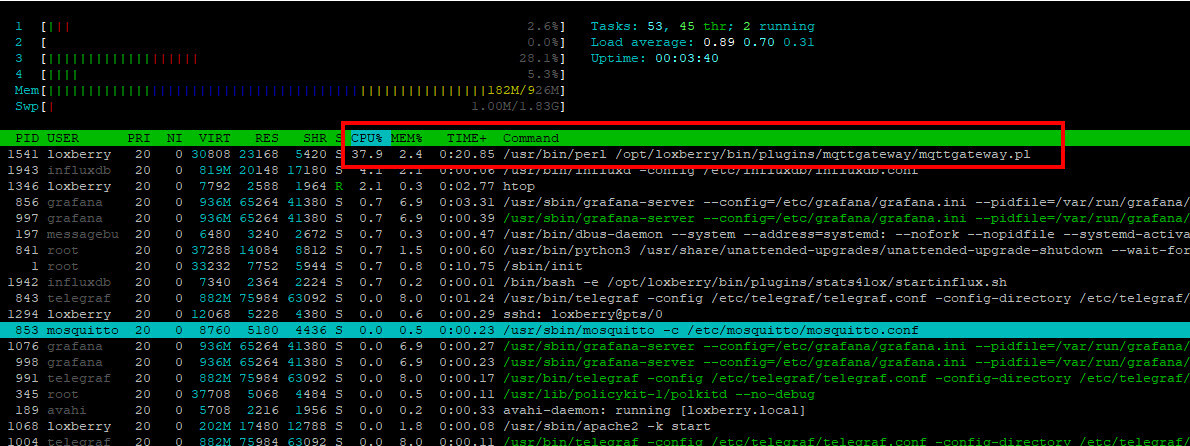
Task: Click the 37.9 CPU% value cell
Action: click(x=367, y=154)
